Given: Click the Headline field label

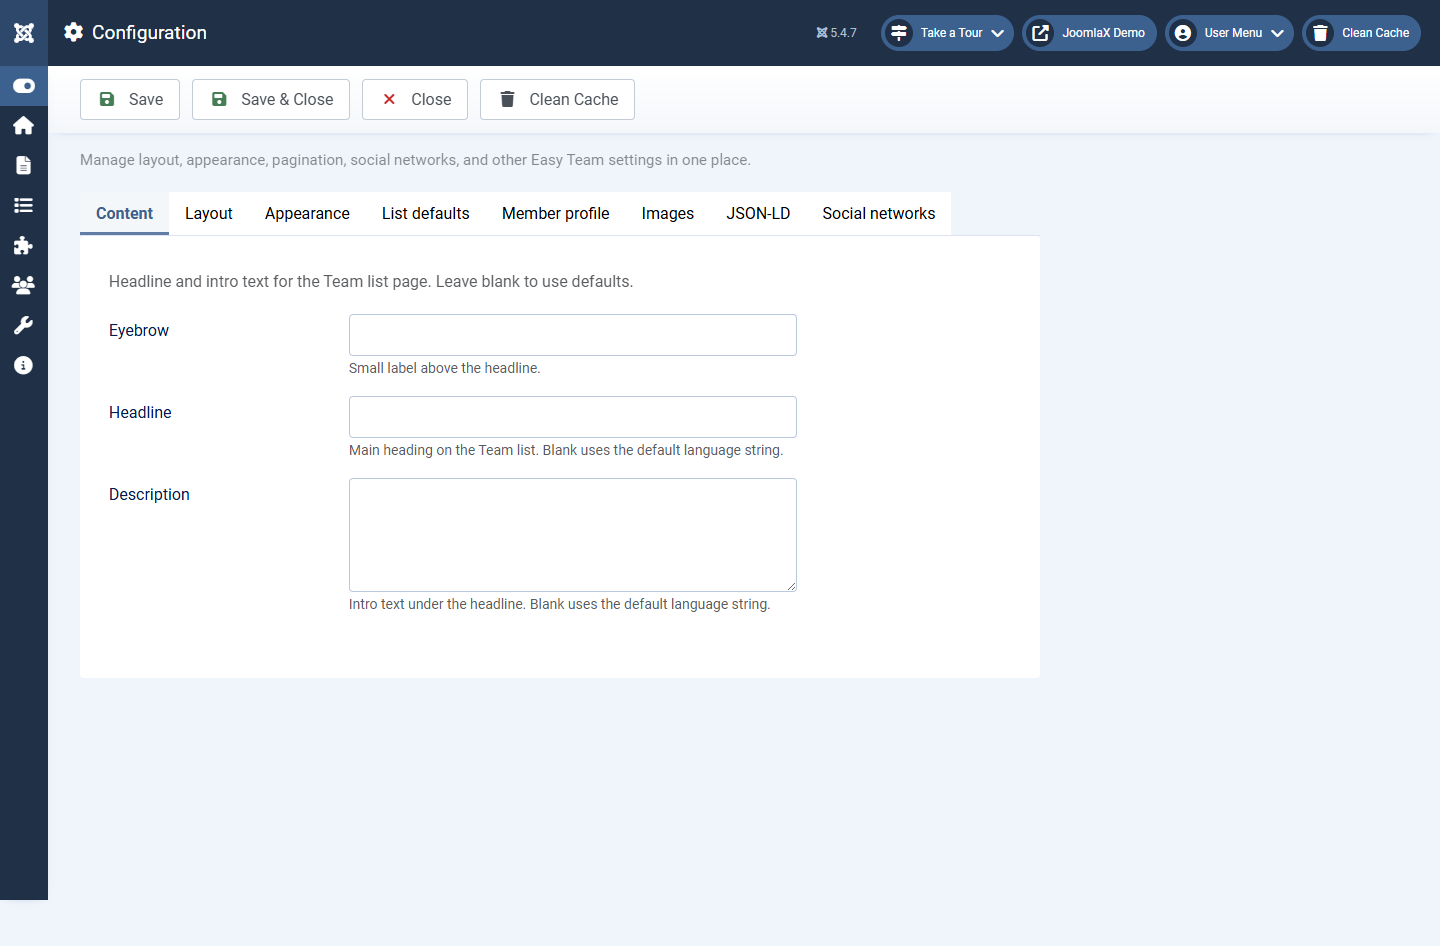Looking at the screenshot, I should [140, 412].
